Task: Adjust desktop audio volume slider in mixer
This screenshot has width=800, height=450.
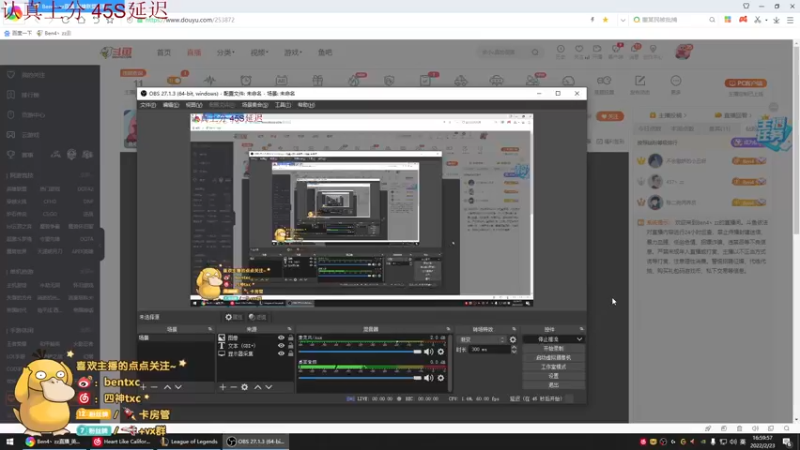Action: tap(360, 378)
